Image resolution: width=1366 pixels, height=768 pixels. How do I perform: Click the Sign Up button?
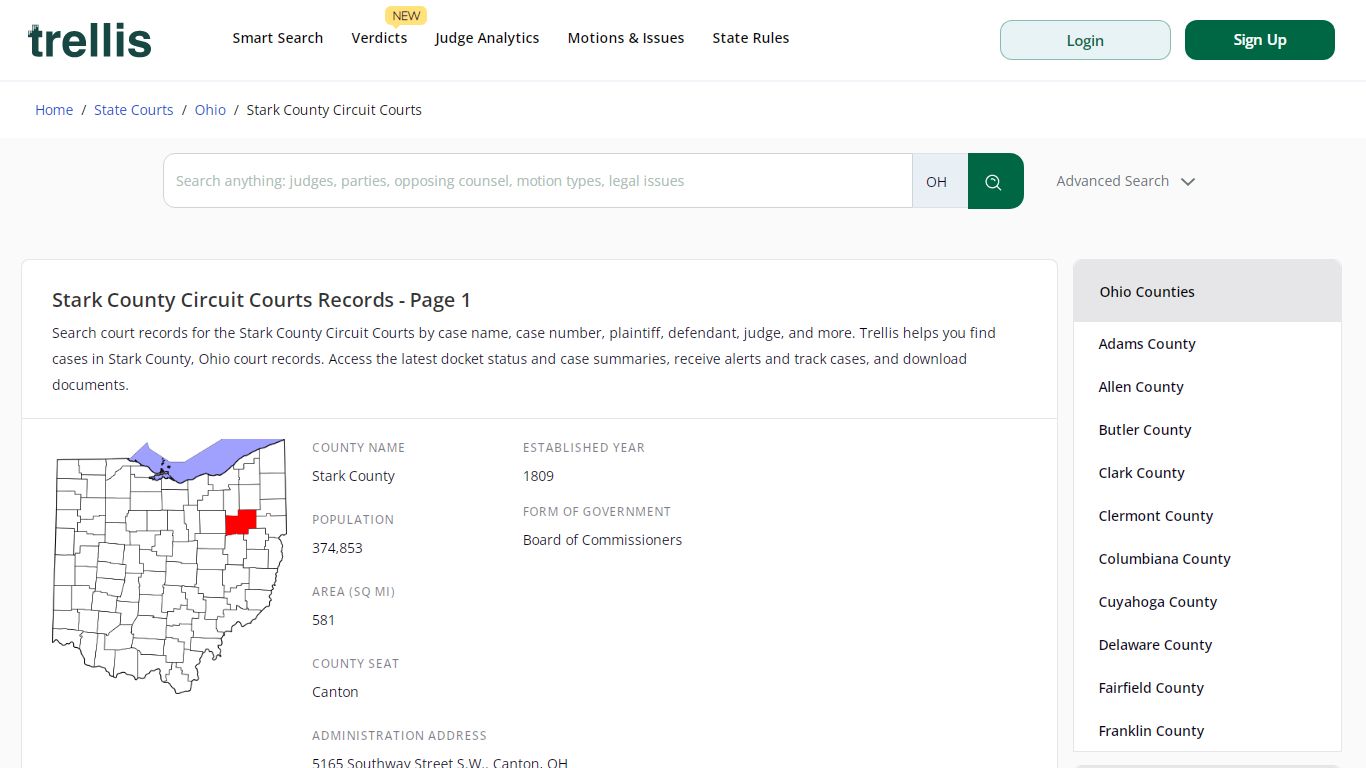[x=1260, y=40]
